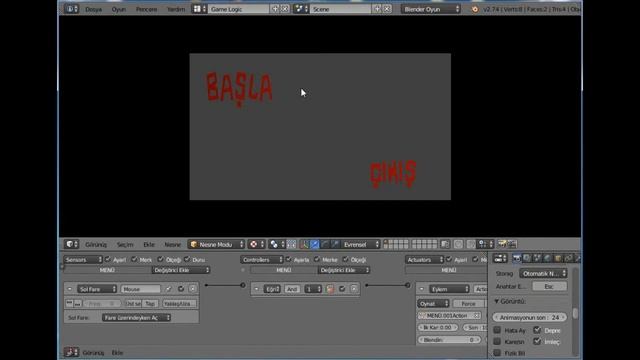Select the rotate manipulator icon
Screen dimensions: 640x360
pos(325,244)
